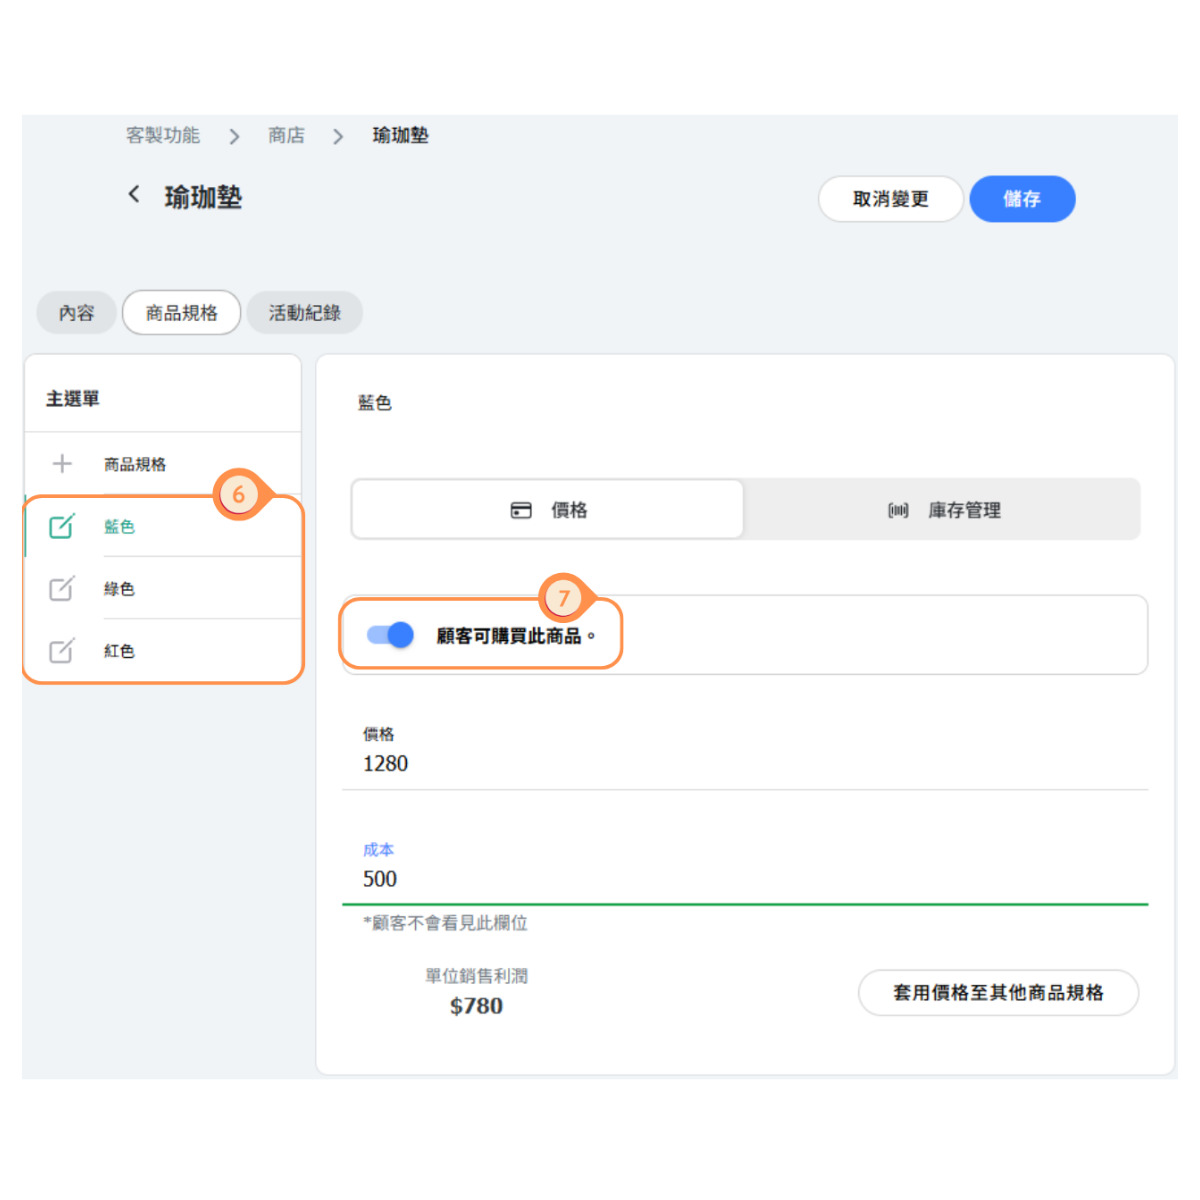The height and width of the screenshot is (1200, 1200).
Task: Click the barcode icon in 庫存管理 tab
Action: pos(898,511)
